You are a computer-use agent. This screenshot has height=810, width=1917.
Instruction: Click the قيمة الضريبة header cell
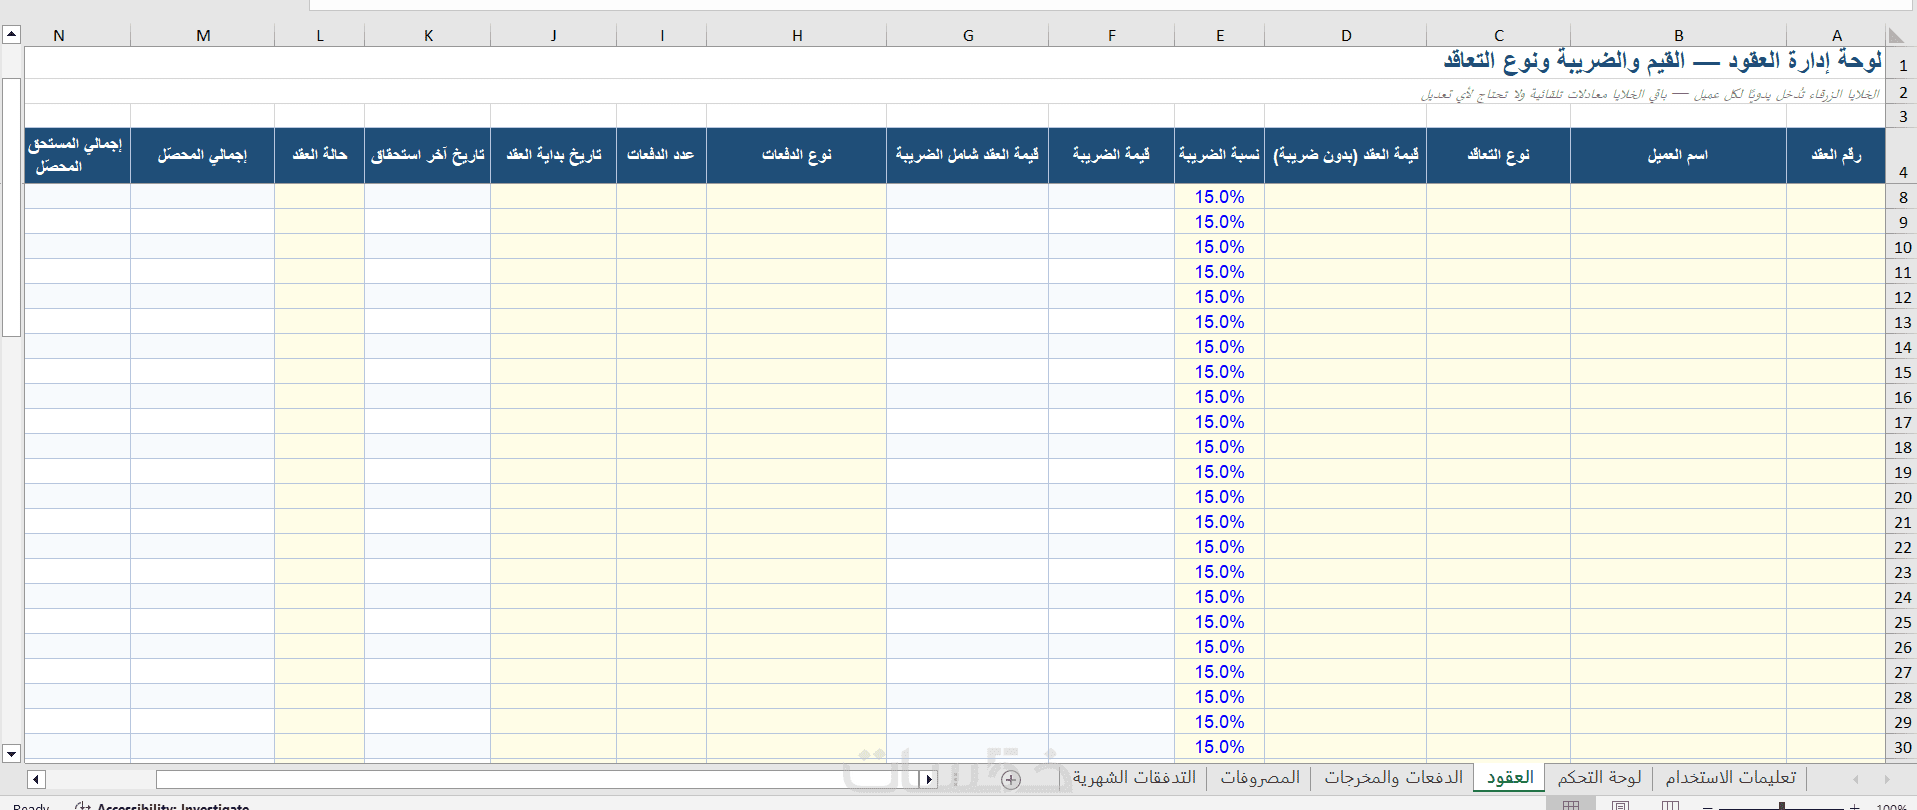pyautogui.click(x=1111, y=155)
